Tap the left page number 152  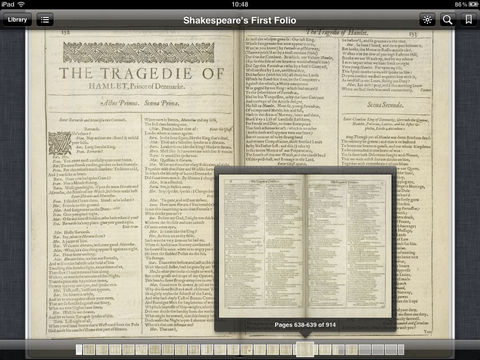66,32
